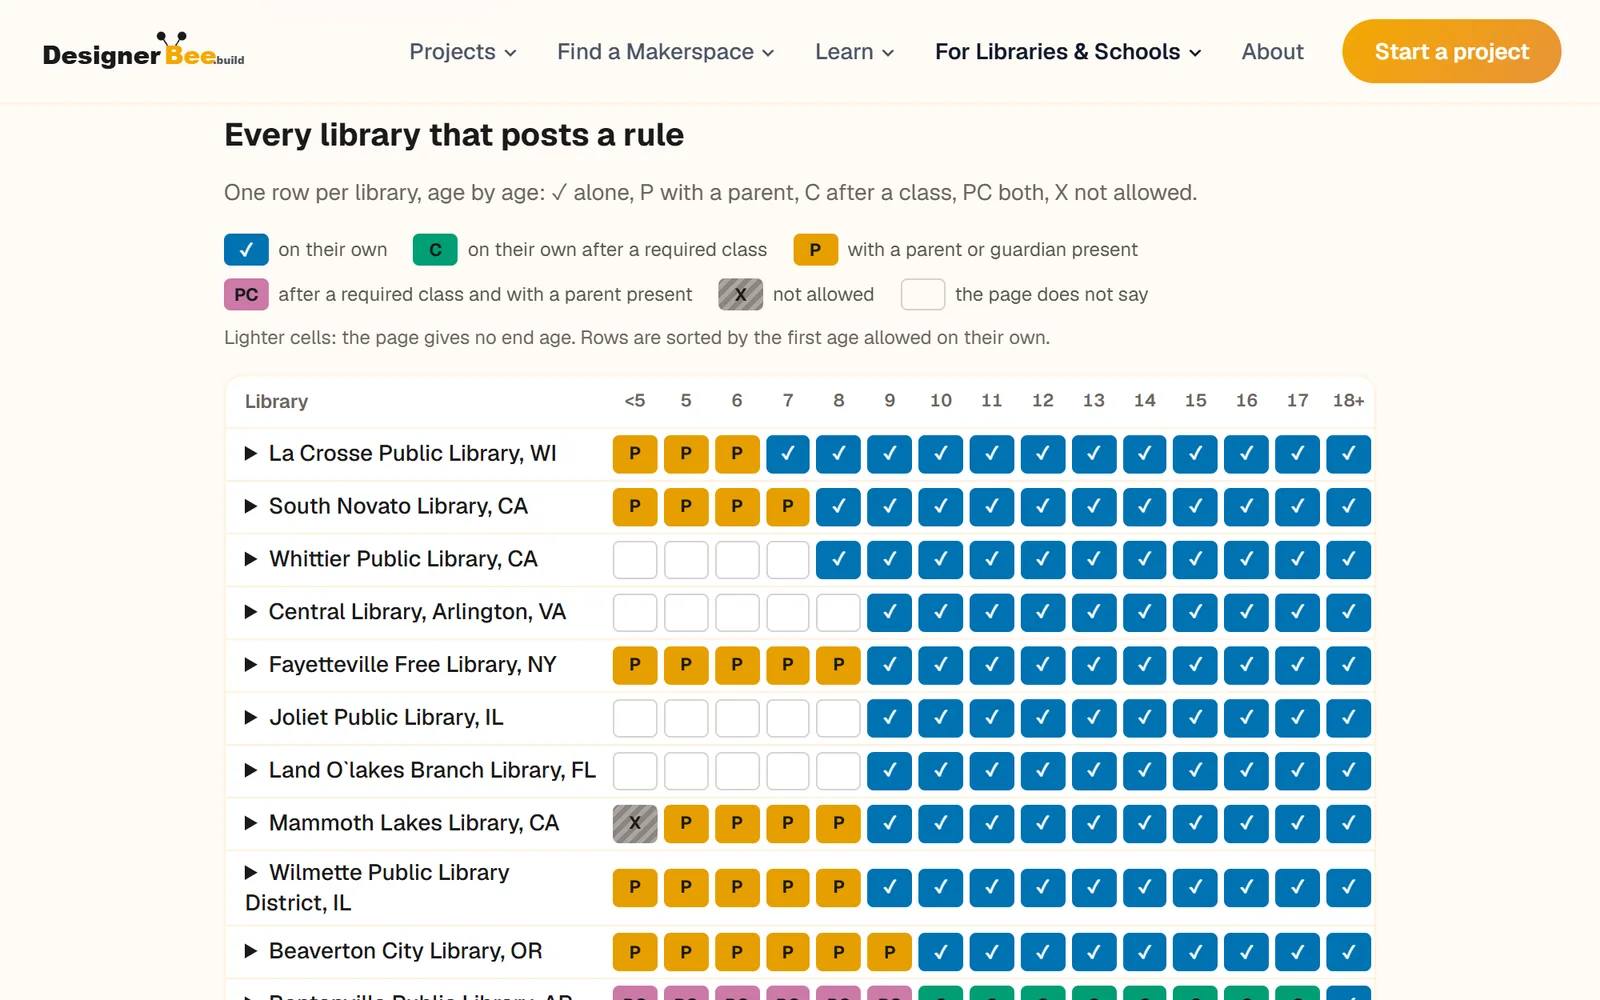
Task: Click the hatched X legend swatch
Action: pos(741,295)
